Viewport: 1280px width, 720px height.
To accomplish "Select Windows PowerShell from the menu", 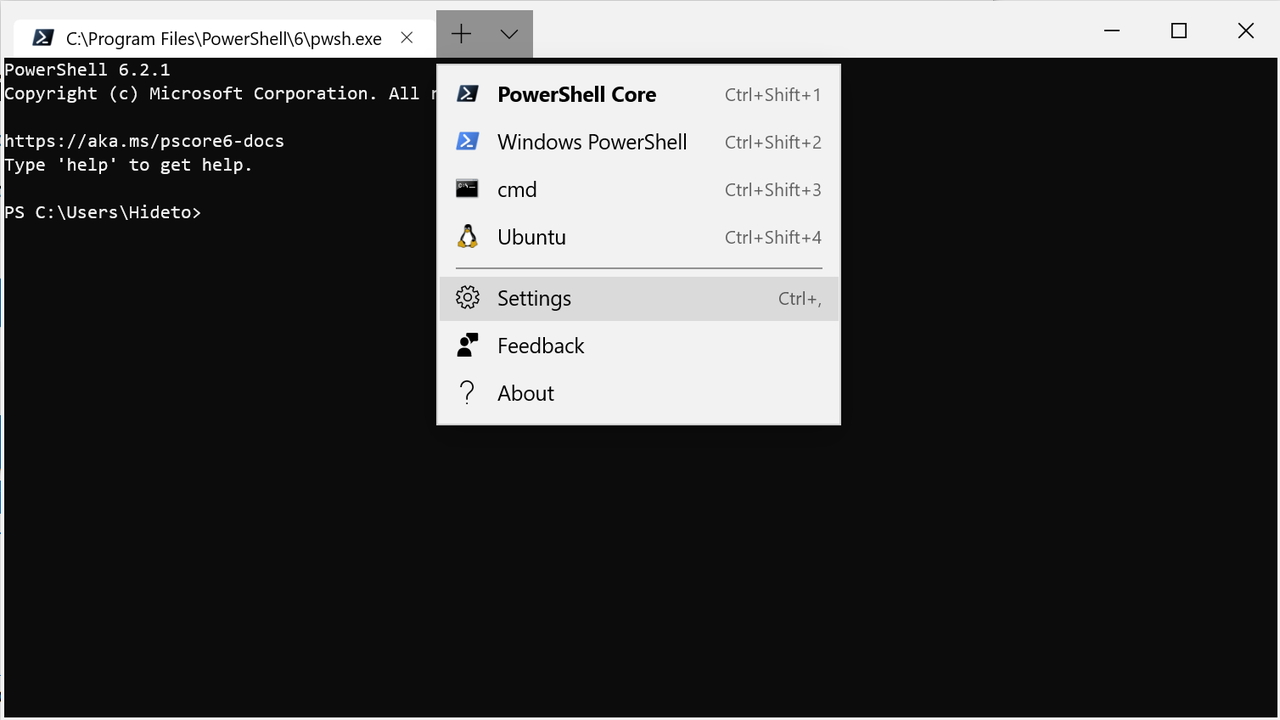I will tap(592, 141).
